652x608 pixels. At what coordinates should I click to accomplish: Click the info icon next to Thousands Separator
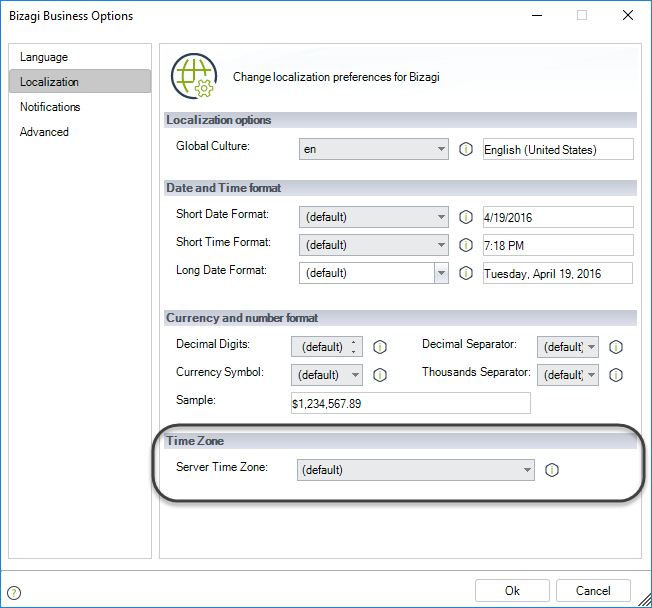[x=616, y=375]
